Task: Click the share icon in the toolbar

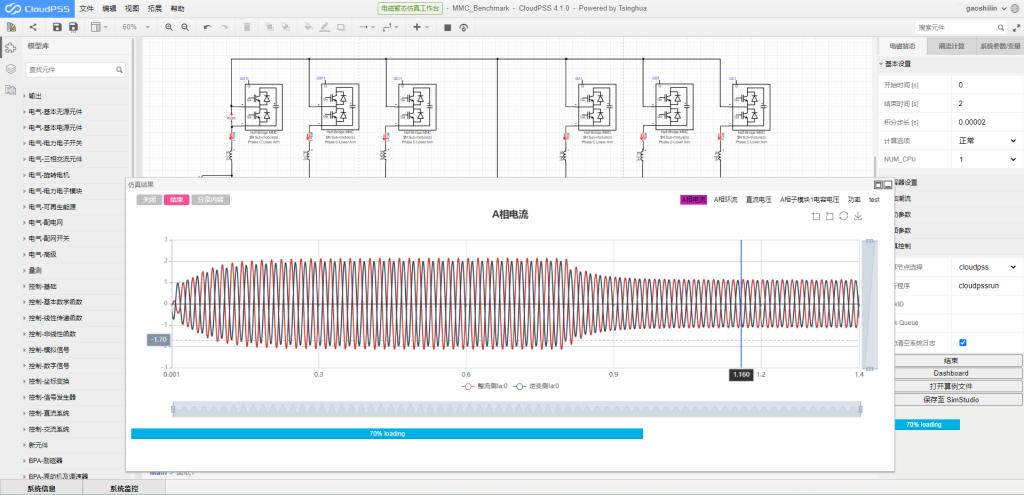Action: [33, 27]
